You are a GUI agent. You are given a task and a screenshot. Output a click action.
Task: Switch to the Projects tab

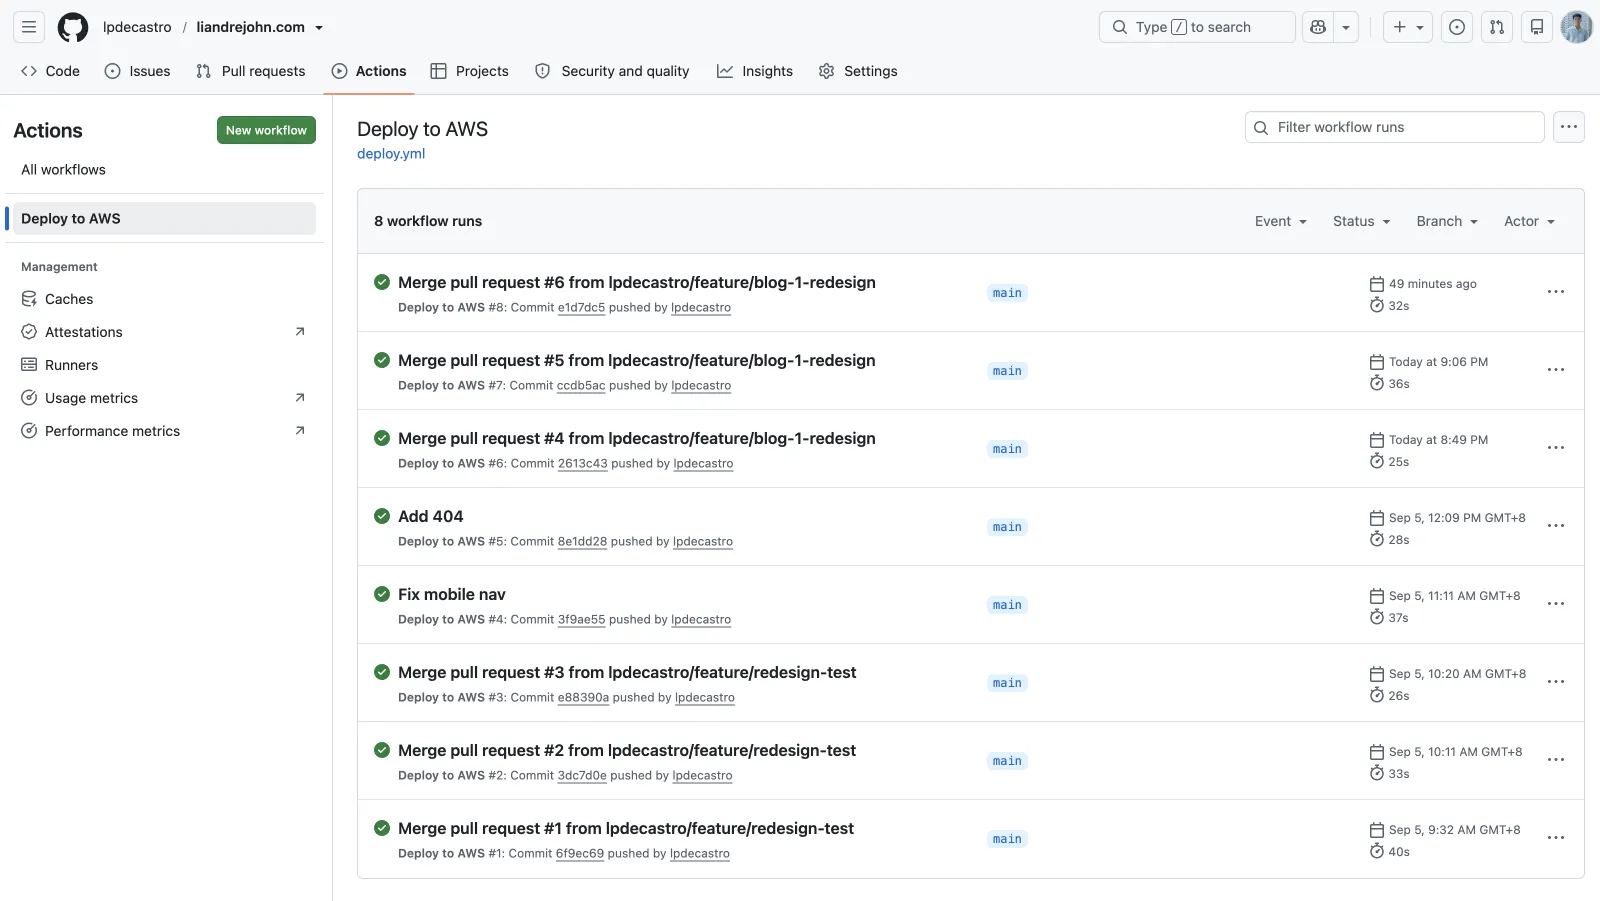point(469,71)
